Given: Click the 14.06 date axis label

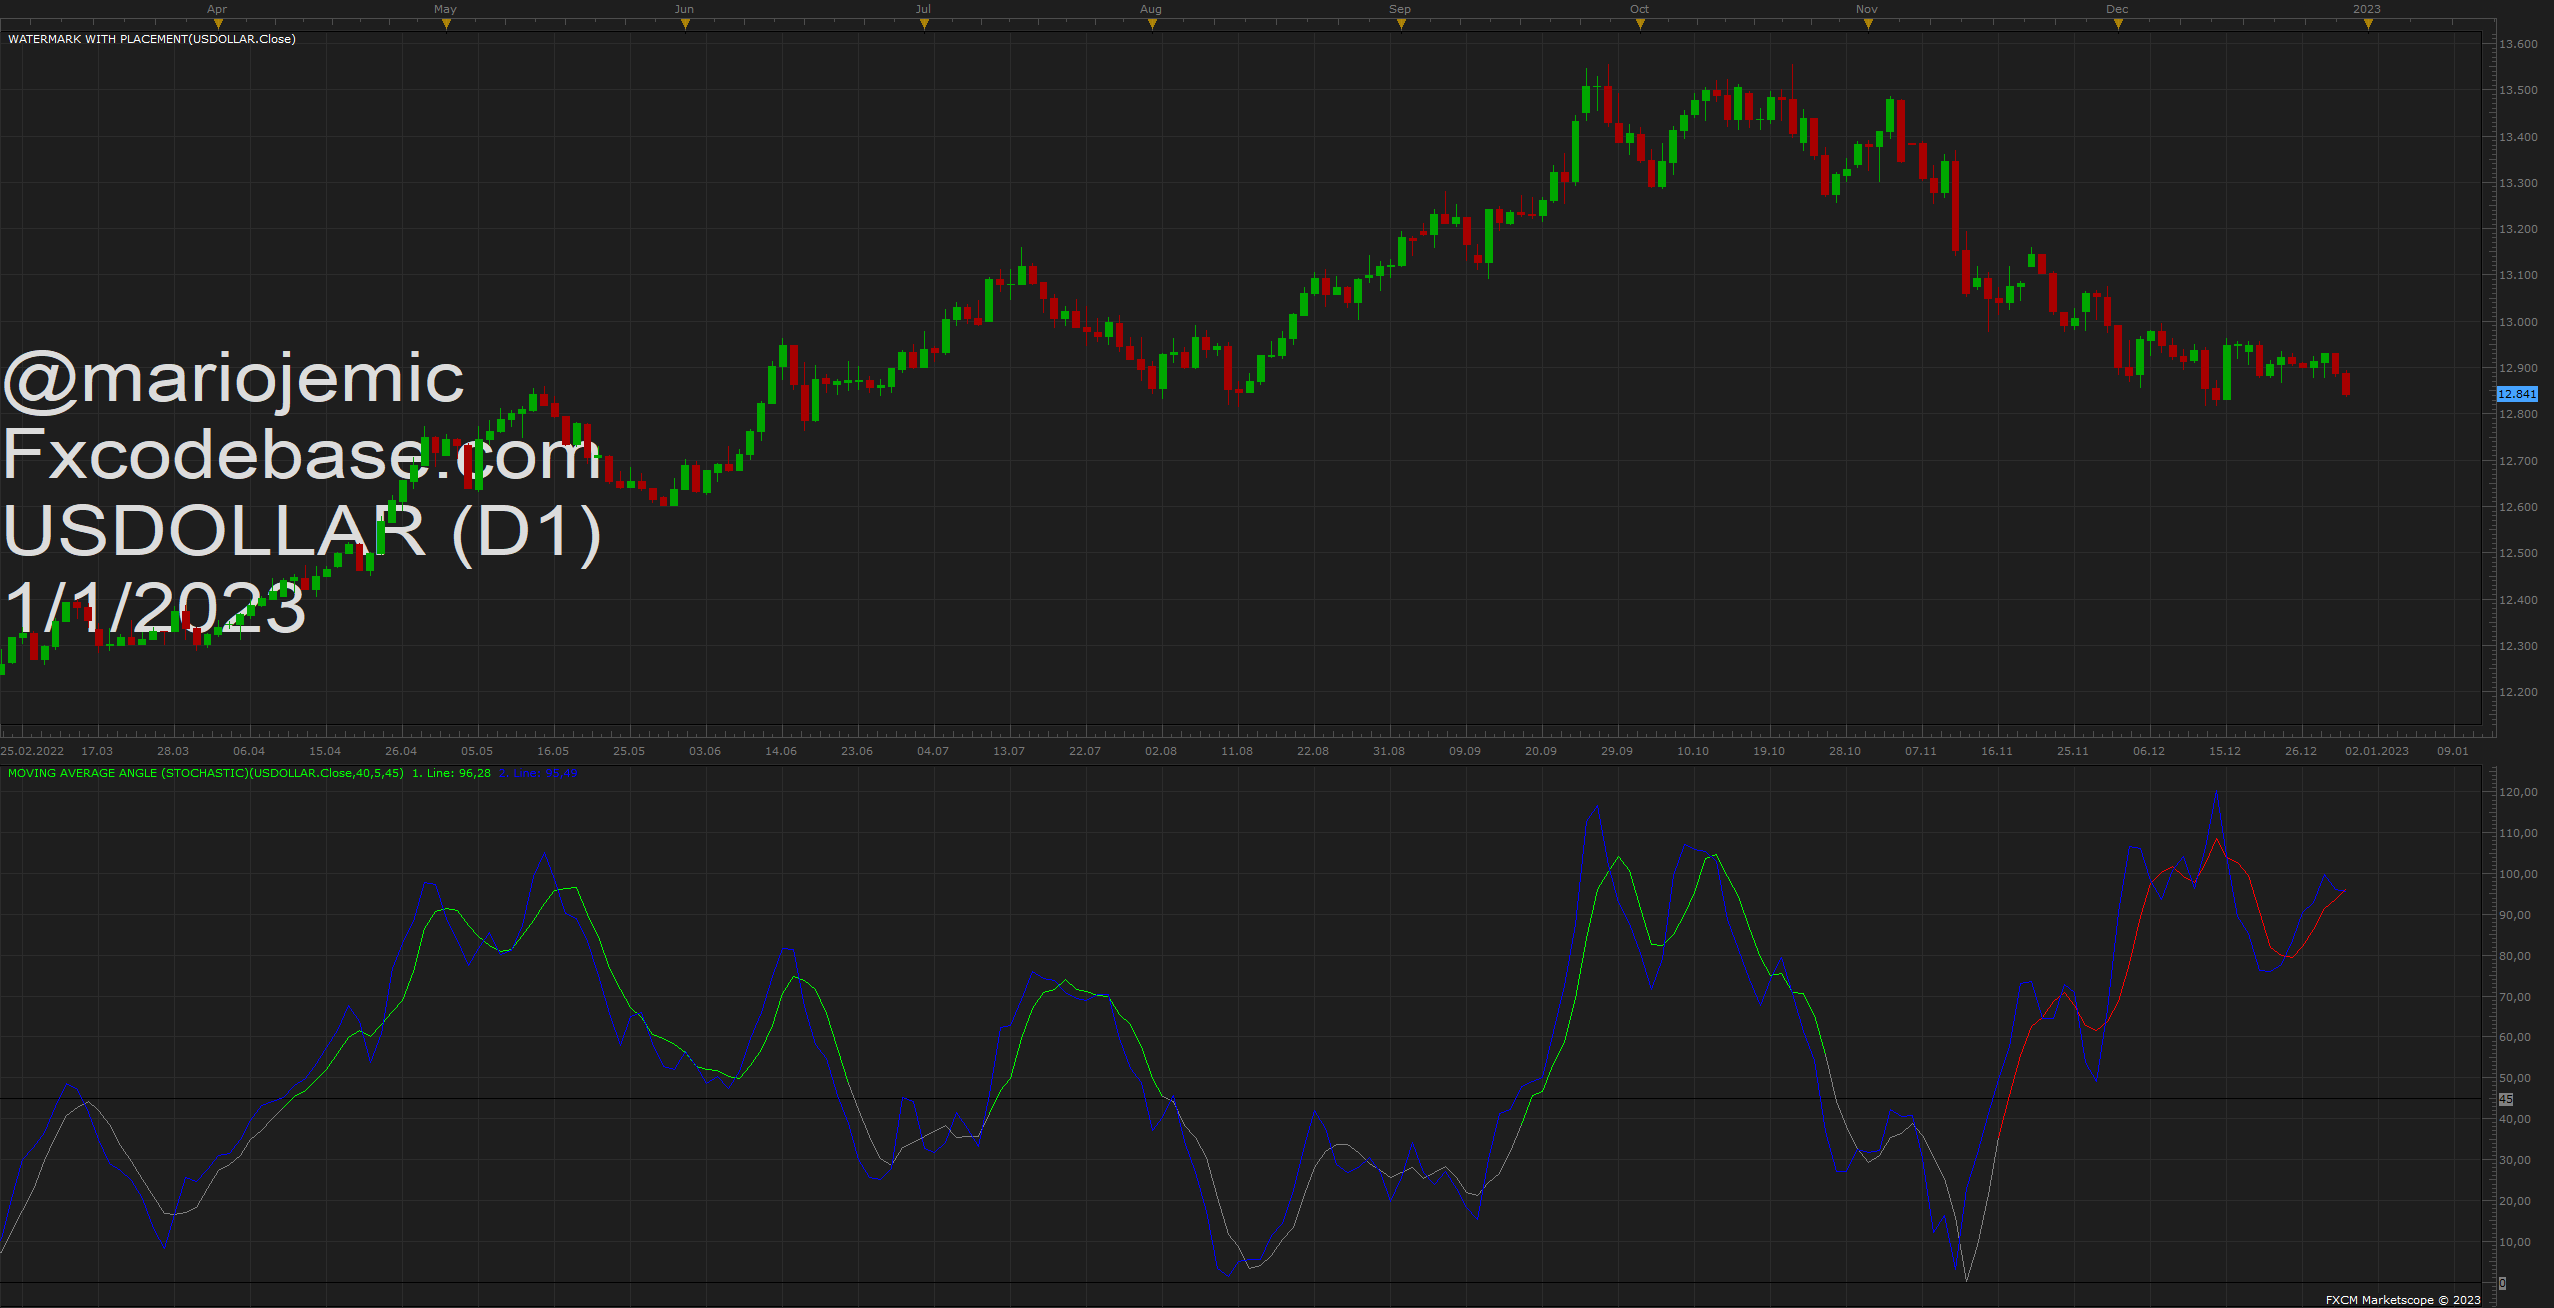Looking at the screenshot, I should pos(781,751).
